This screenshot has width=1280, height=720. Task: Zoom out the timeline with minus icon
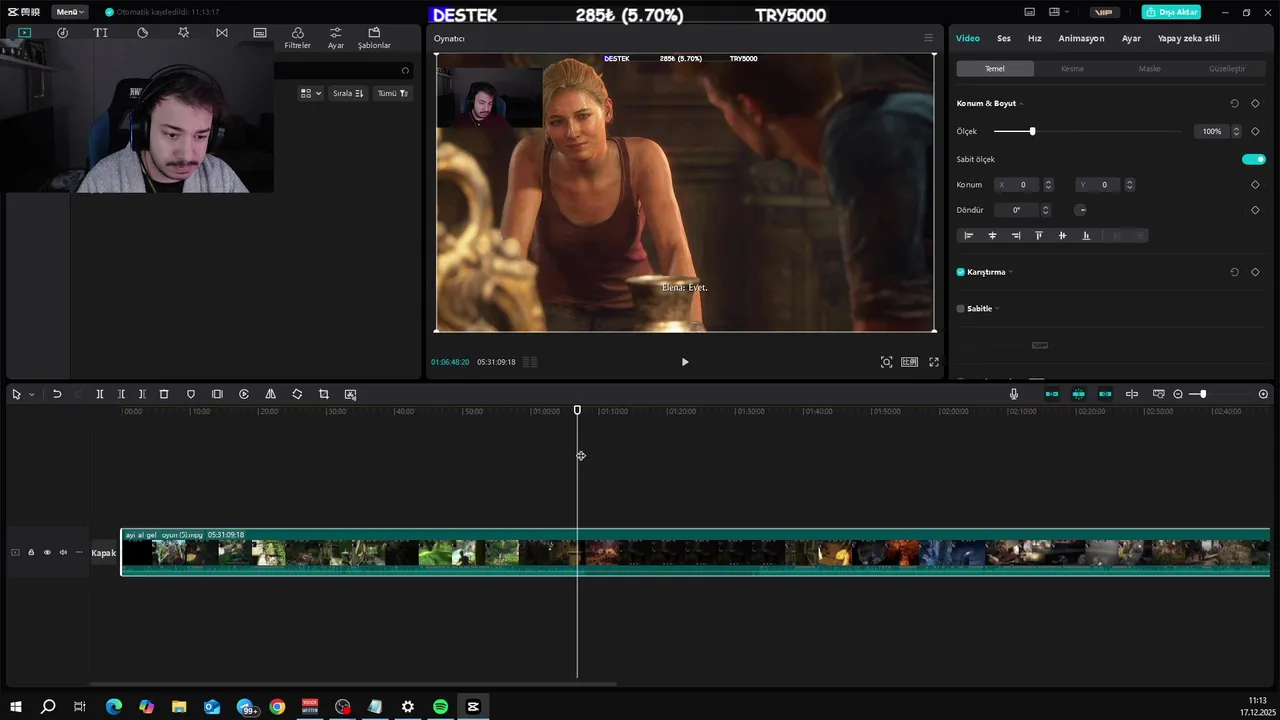pyautogui.click(x=1178, y=394)
